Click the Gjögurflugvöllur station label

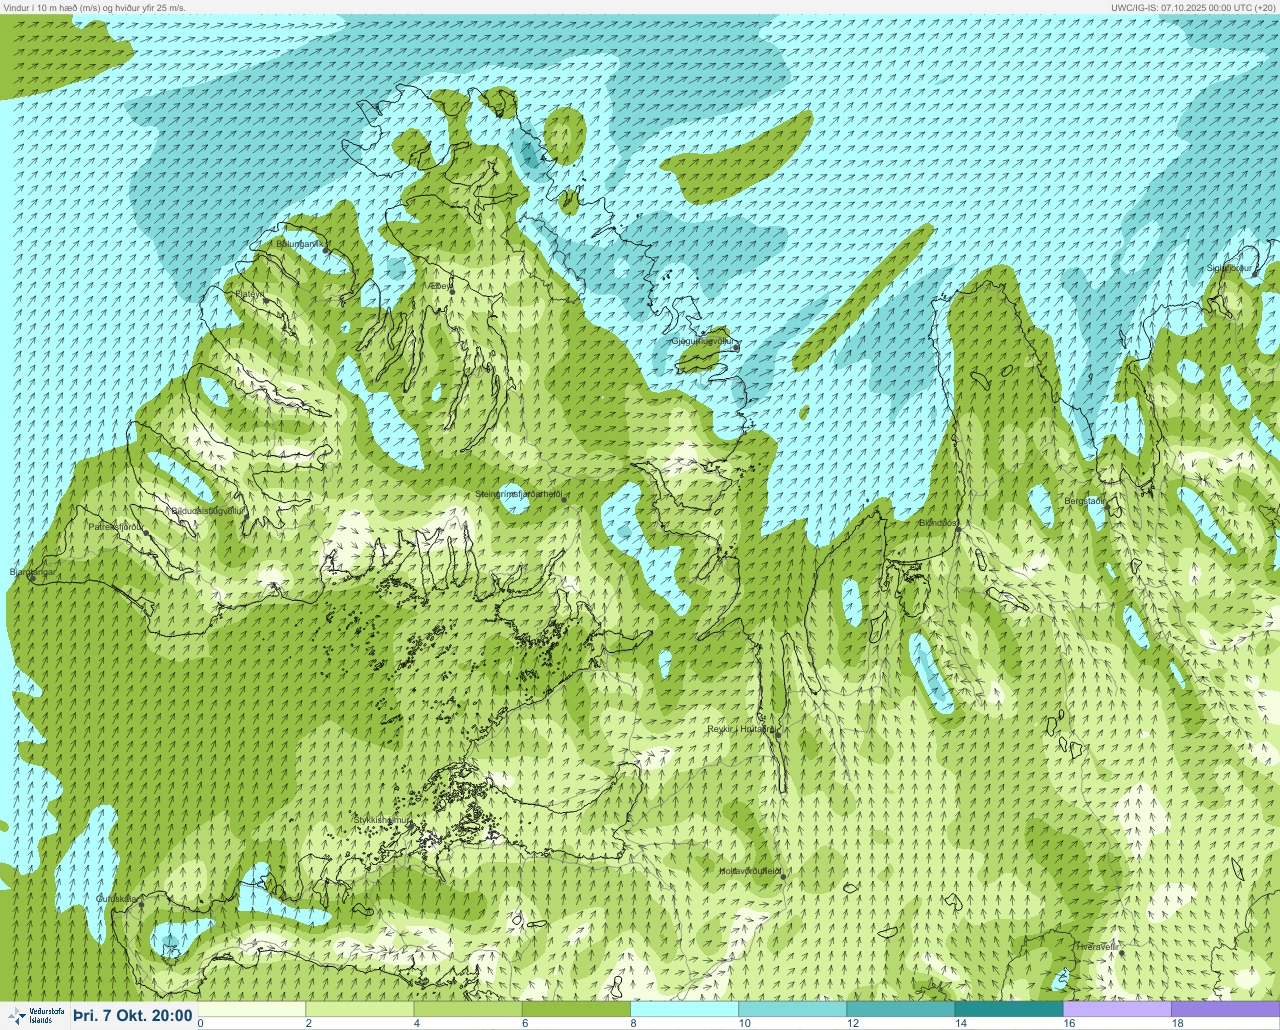tap(704, 341)
